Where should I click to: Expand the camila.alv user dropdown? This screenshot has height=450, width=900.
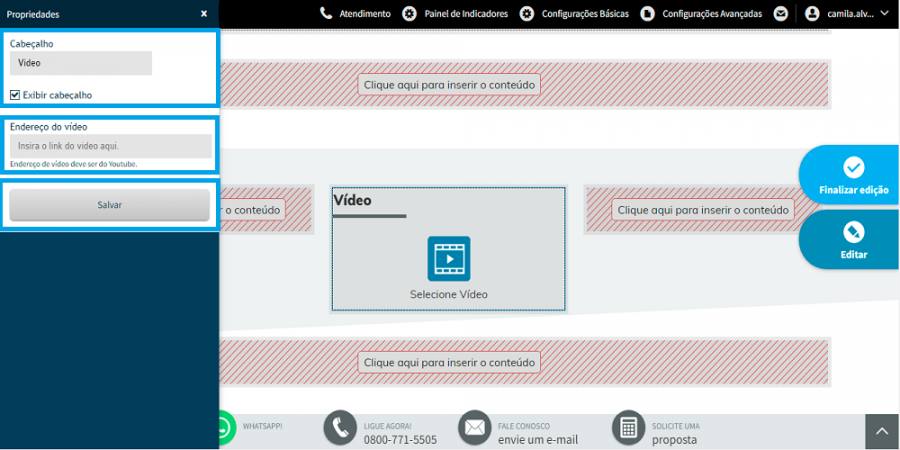point(884,14)
